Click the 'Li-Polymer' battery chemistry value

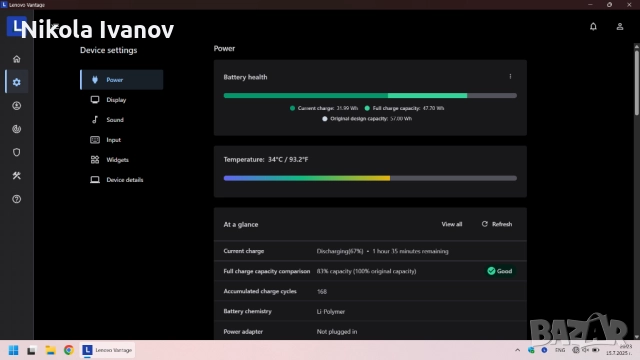coord(331,311)
